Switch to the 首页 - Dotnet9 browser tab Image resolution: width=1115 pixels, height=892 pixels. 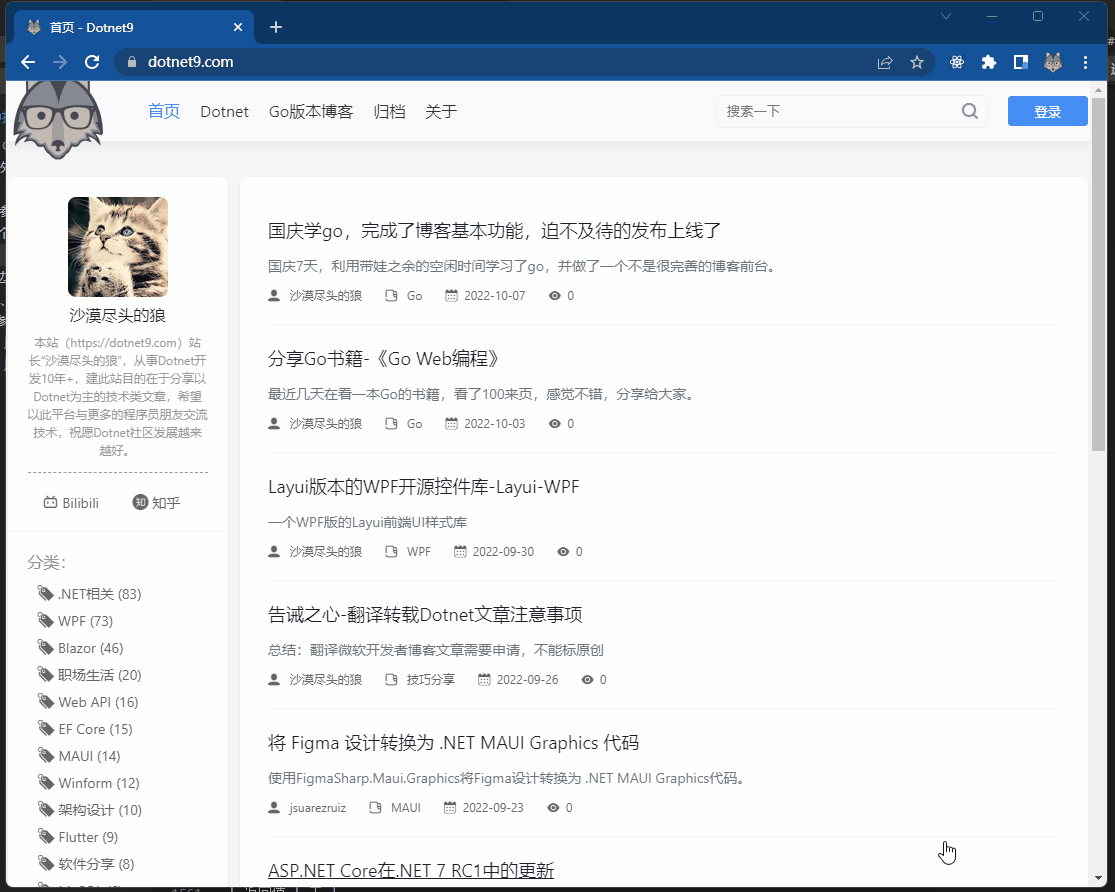134,27
